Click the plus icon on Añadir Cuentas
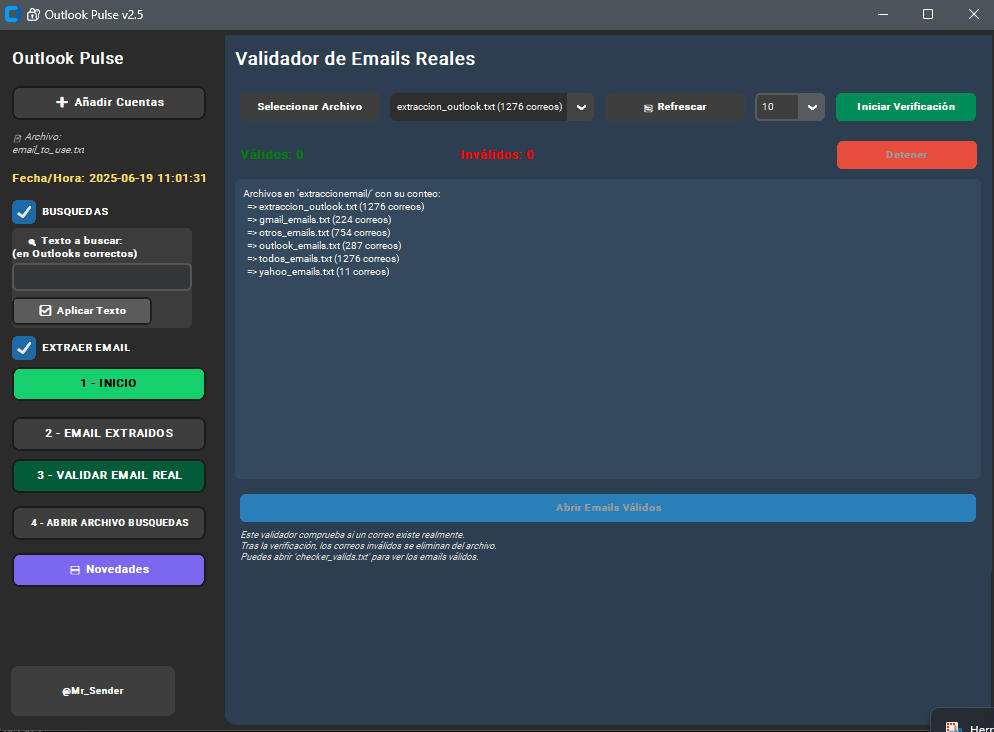Screen dimensions: 994x732 [62, 102]
